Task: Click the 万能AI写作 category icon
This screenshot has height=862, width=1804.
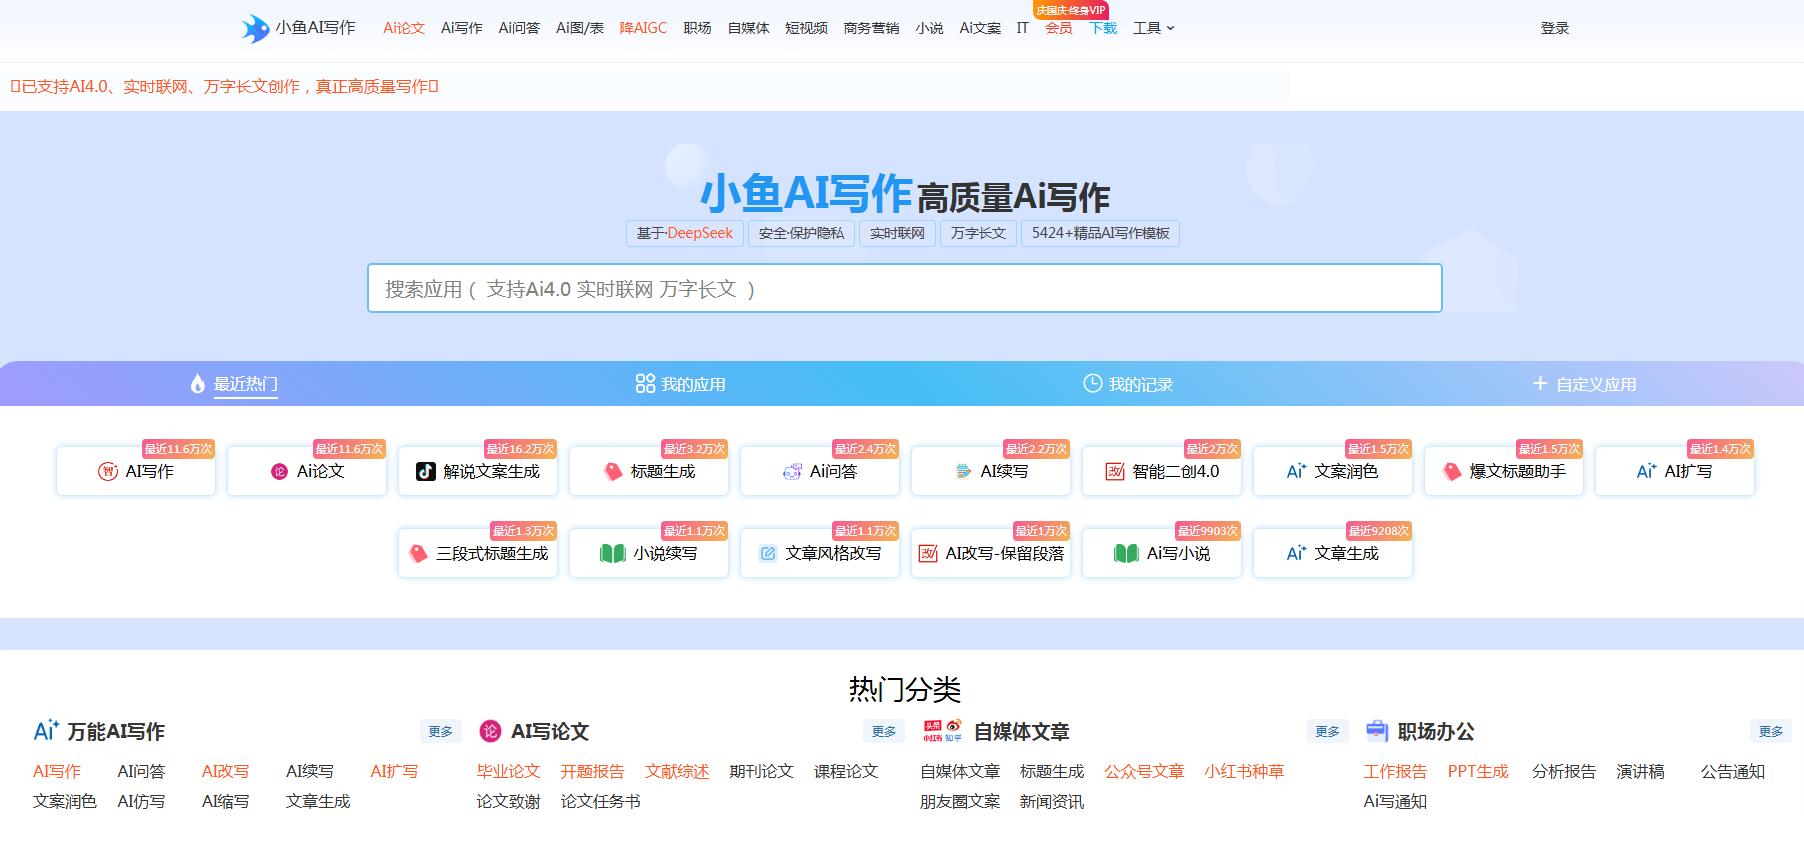Action: point(46,731)
